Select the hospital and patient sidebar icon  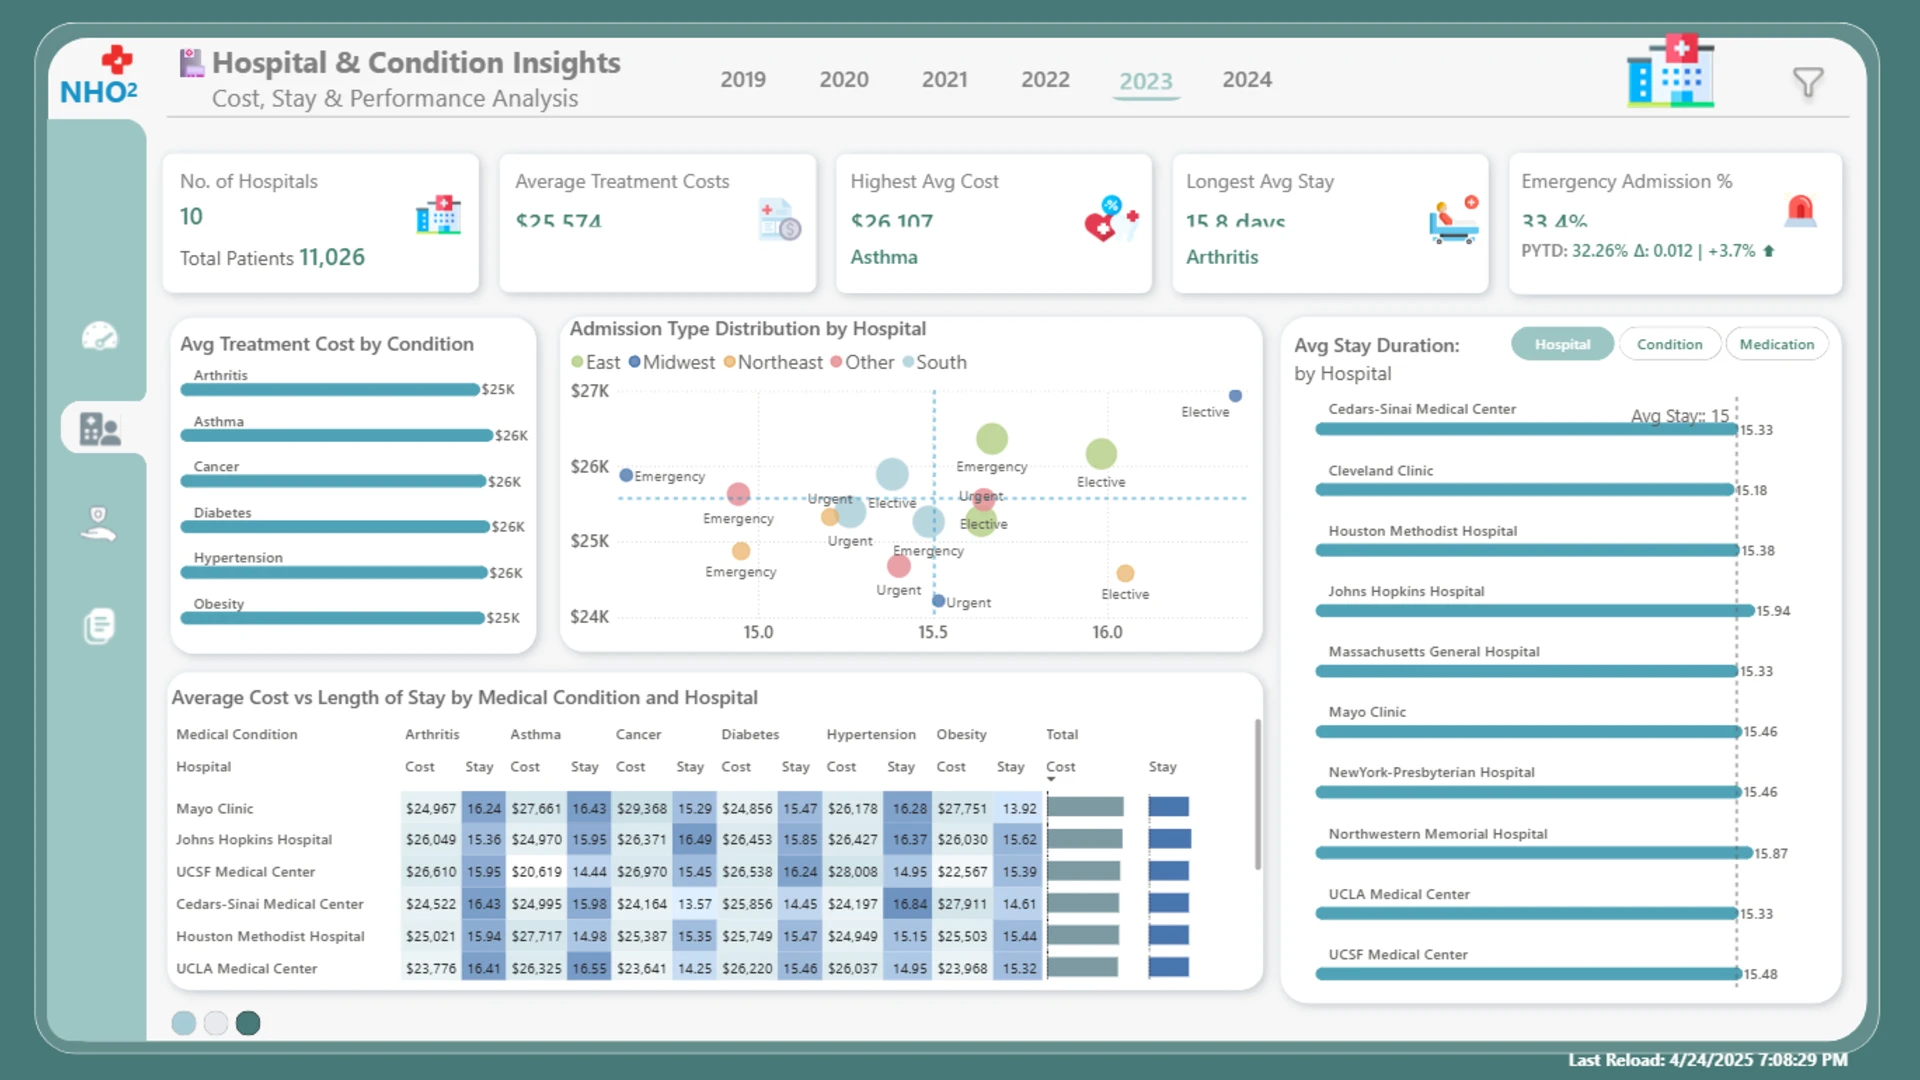(x=99, y=429)
